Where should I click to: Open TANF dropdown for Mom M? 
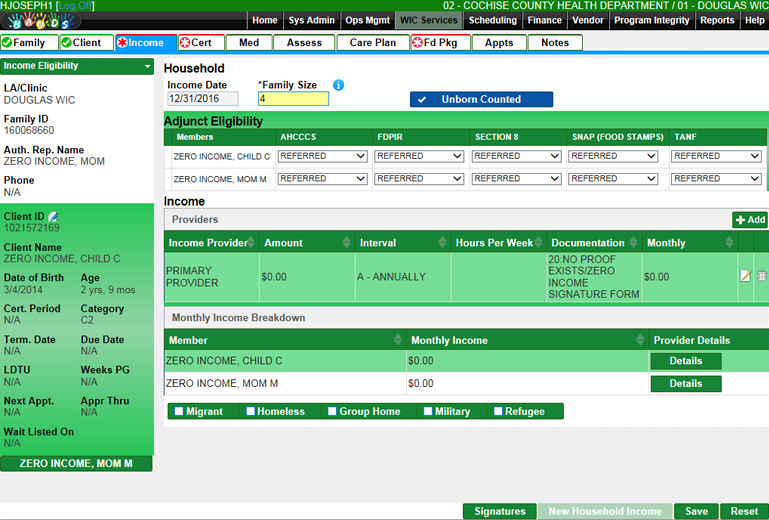[x=716, y=179]
